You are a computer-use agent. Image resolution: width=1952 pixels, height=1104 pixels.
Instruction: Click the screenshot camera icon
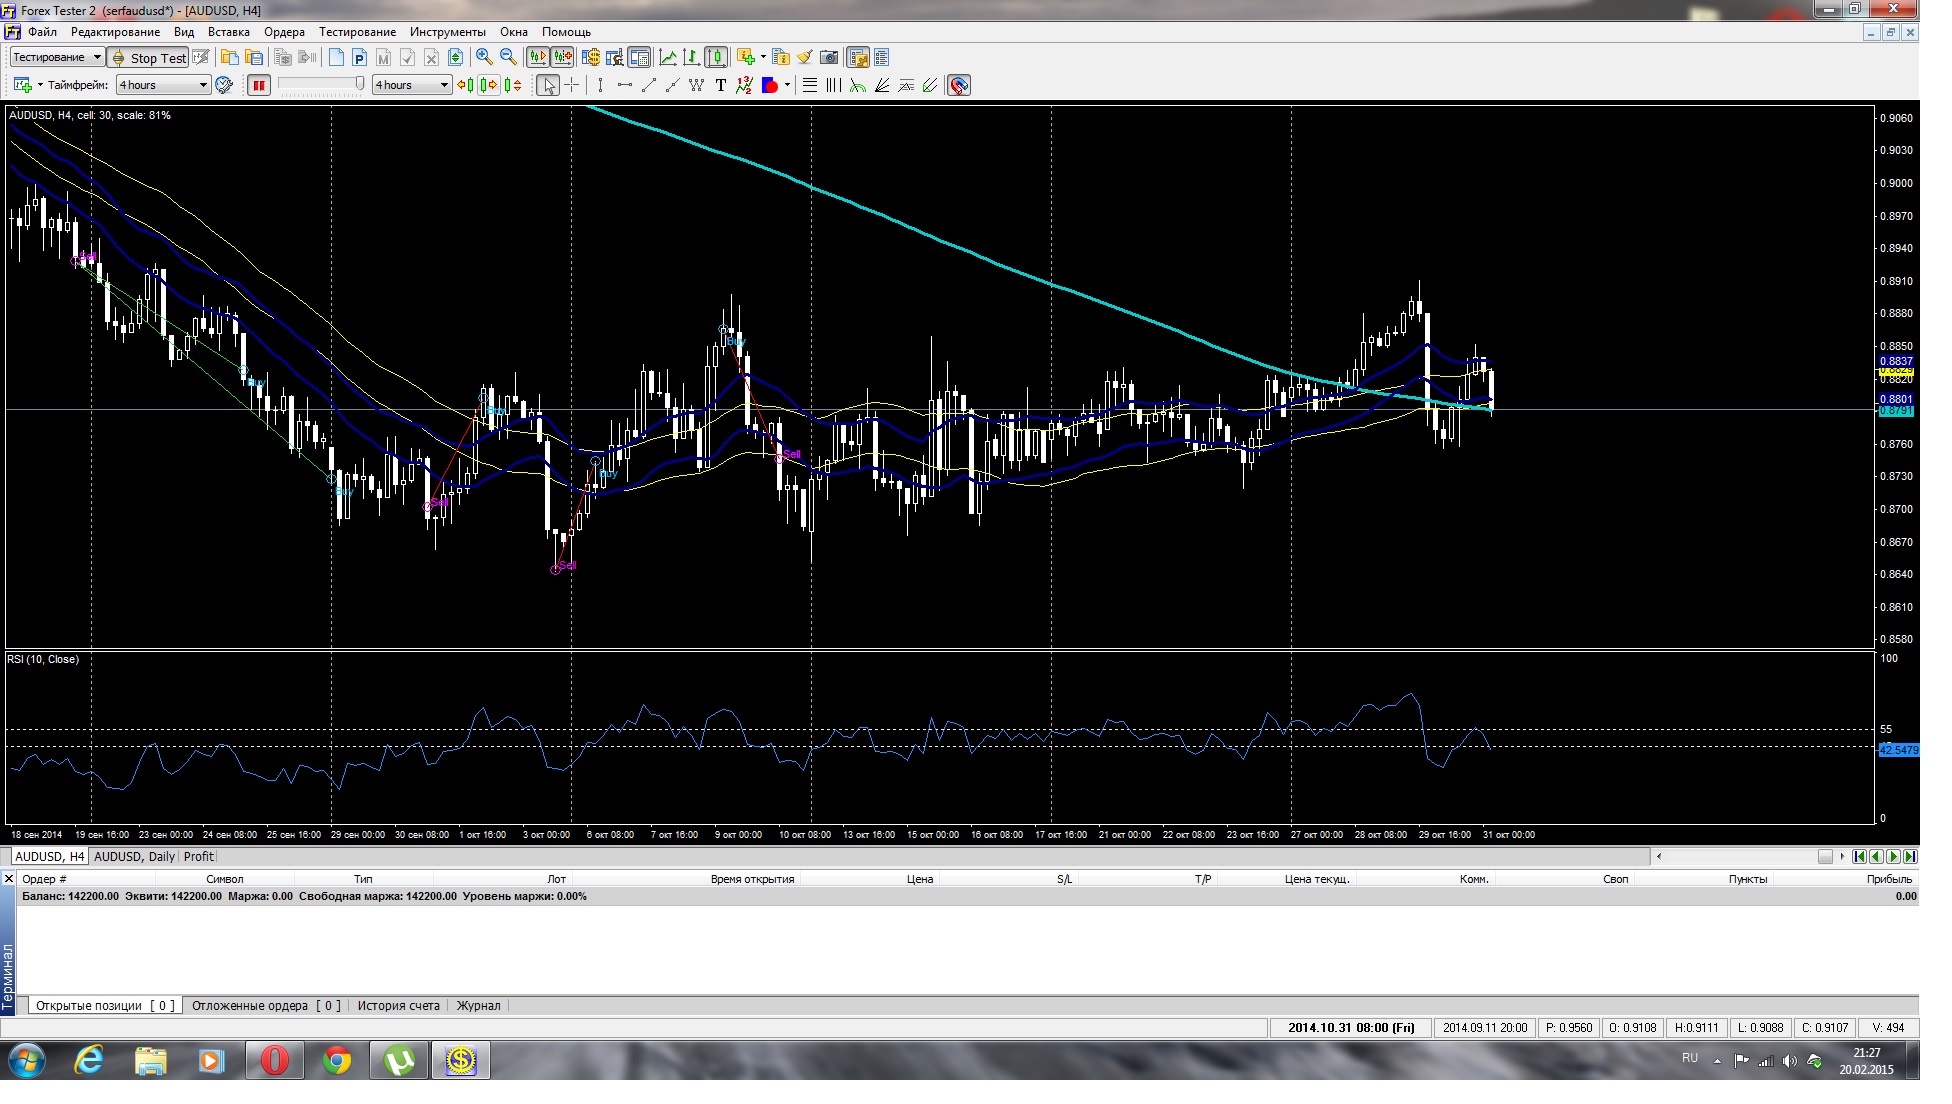click(828, 57)
